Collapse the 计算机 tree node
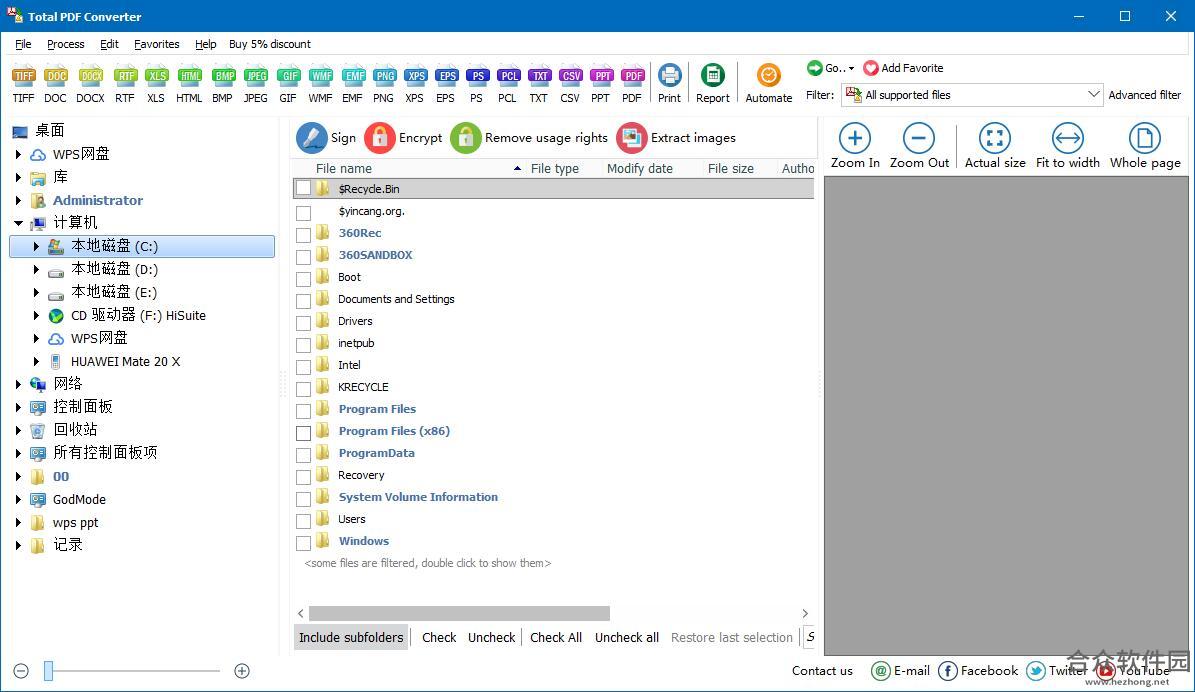 [x=18, y=223]
